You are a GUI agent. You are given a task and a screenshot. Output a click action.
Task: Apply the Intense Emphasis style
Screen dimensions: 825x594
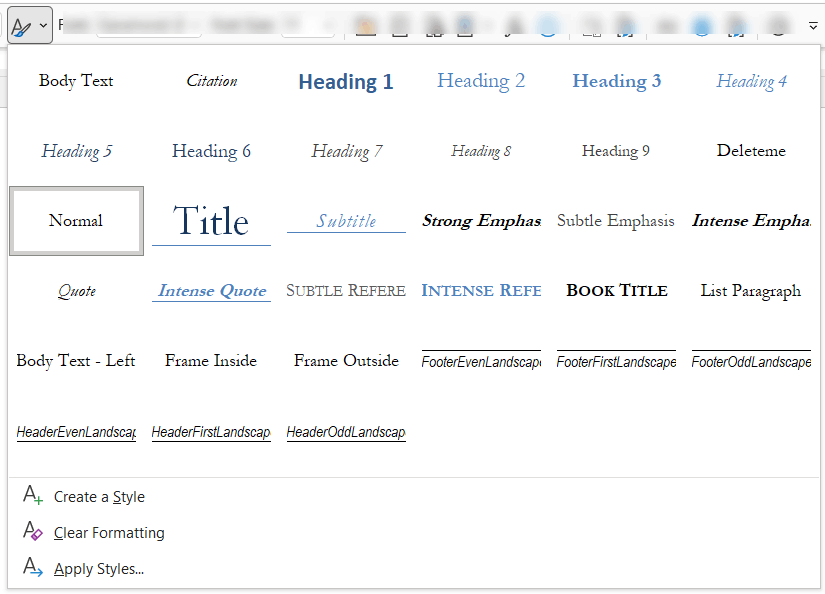pos(751,221)
